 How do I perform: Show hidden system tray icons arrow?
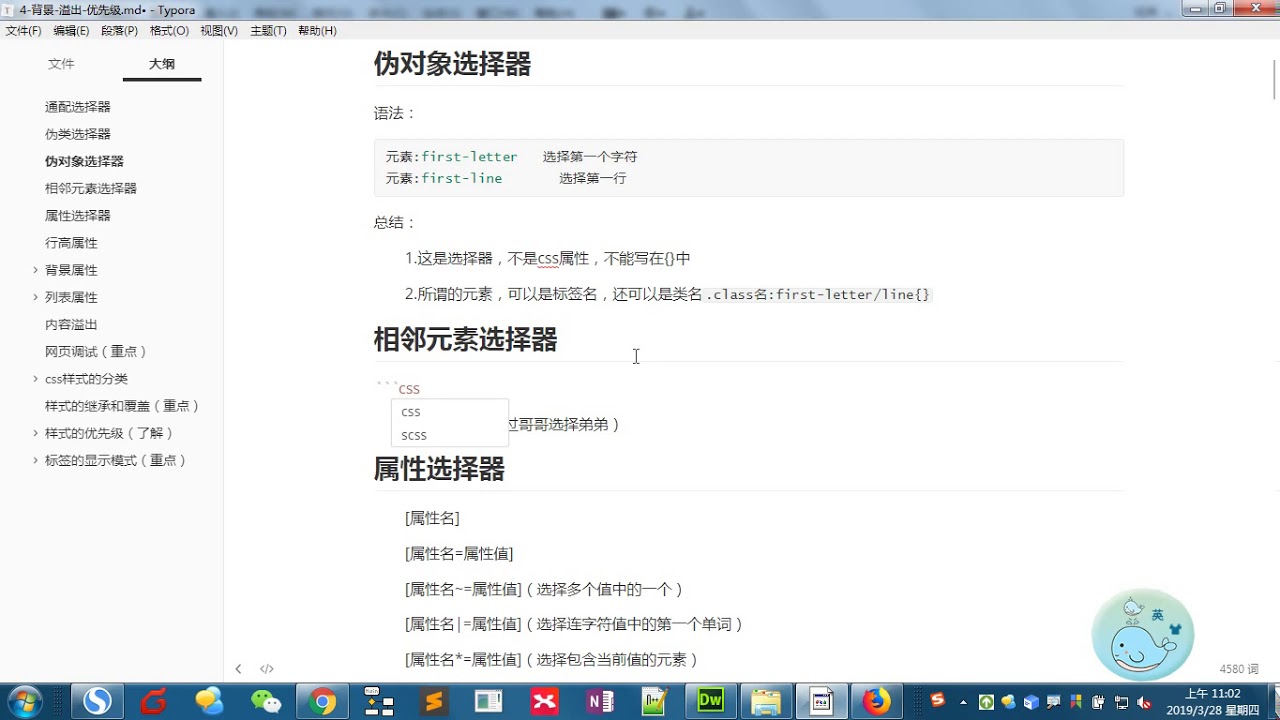point(963,702)
